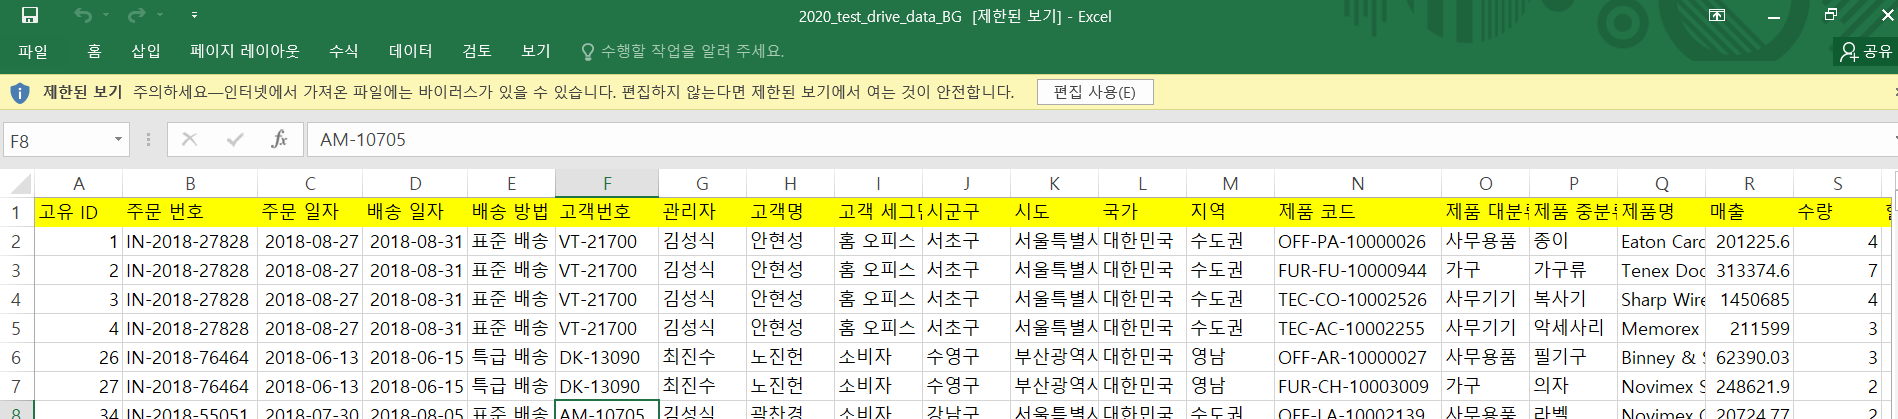
Task: Click cell Eaton Card in row 2
Action: click(1661, 241)
